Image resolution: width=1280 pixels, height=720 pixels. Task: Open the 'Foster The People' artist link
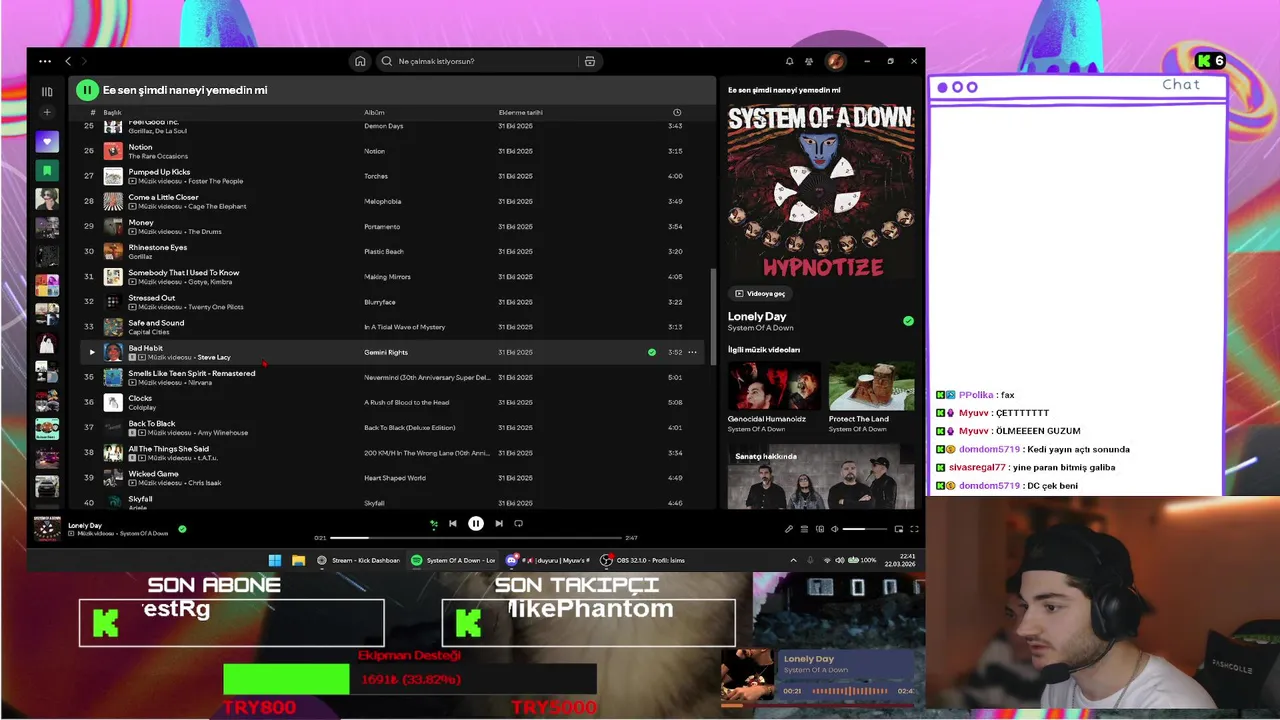pos(215,181)
